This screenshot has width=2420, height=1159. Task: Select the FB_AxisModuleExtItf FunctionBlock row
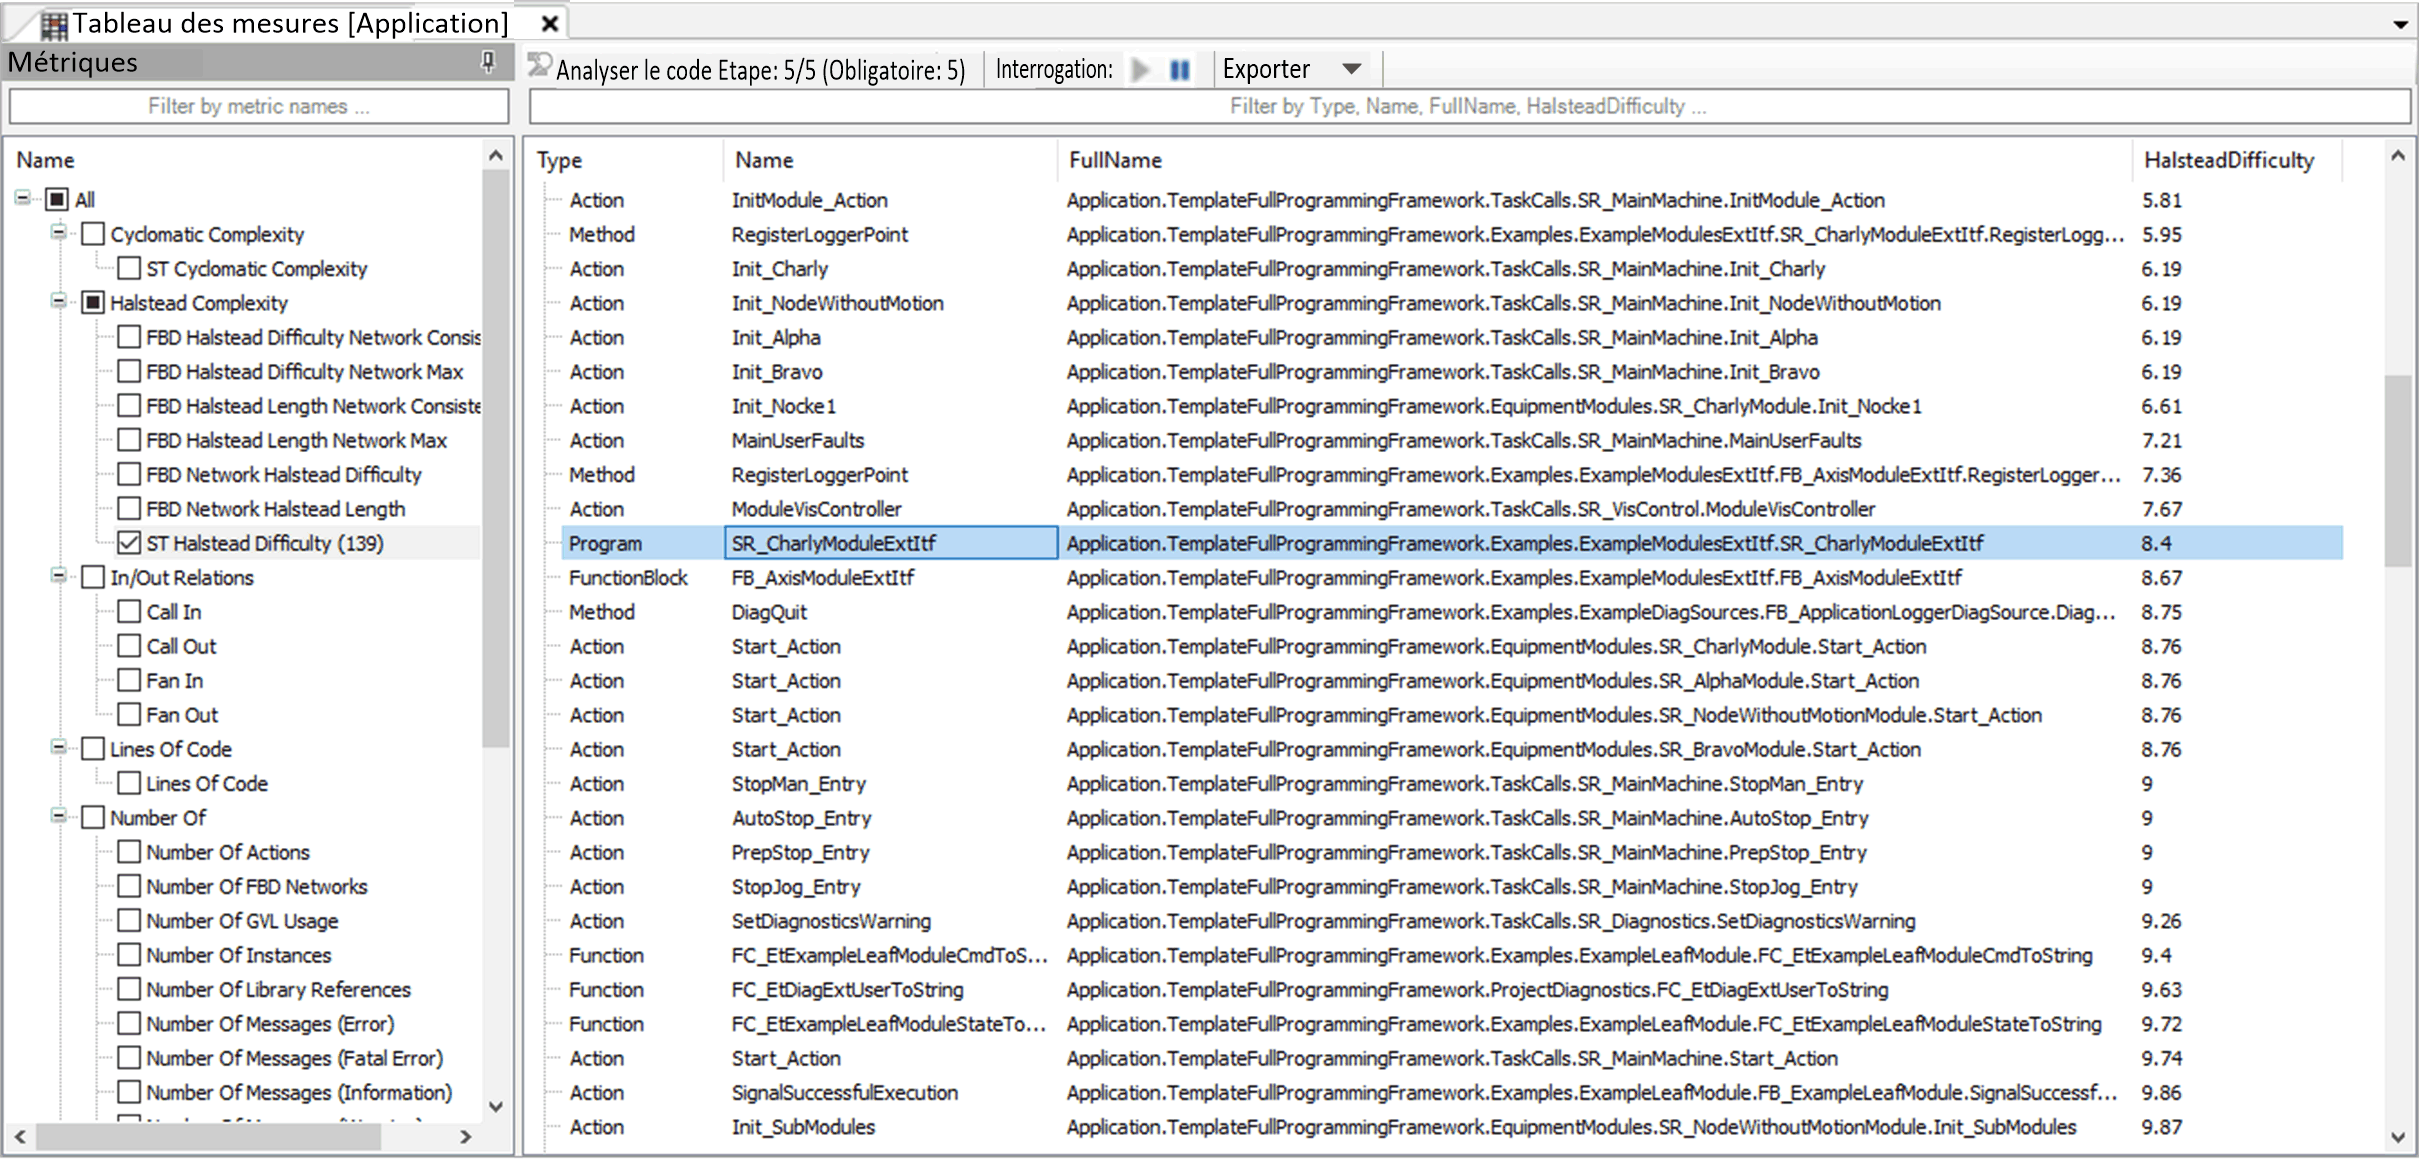[1452, 578]
